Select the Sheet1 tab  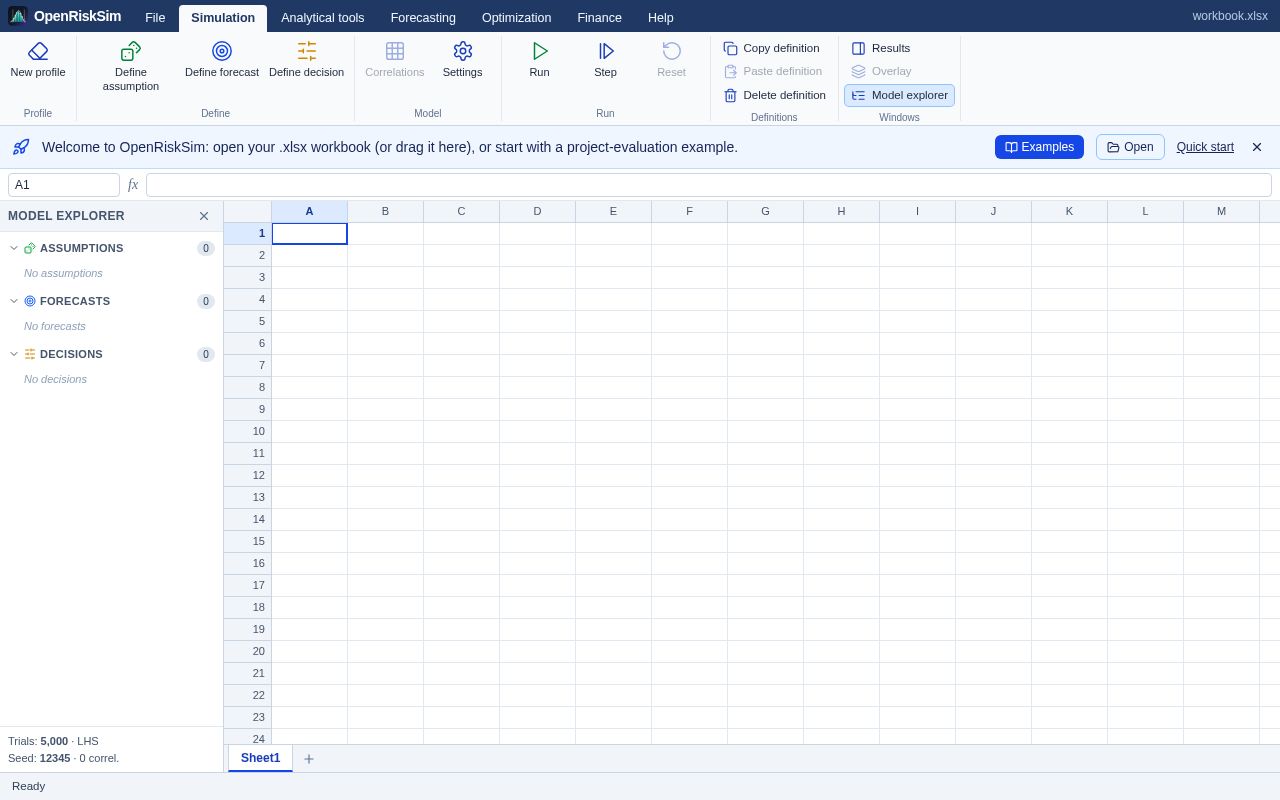click(260, 758)
